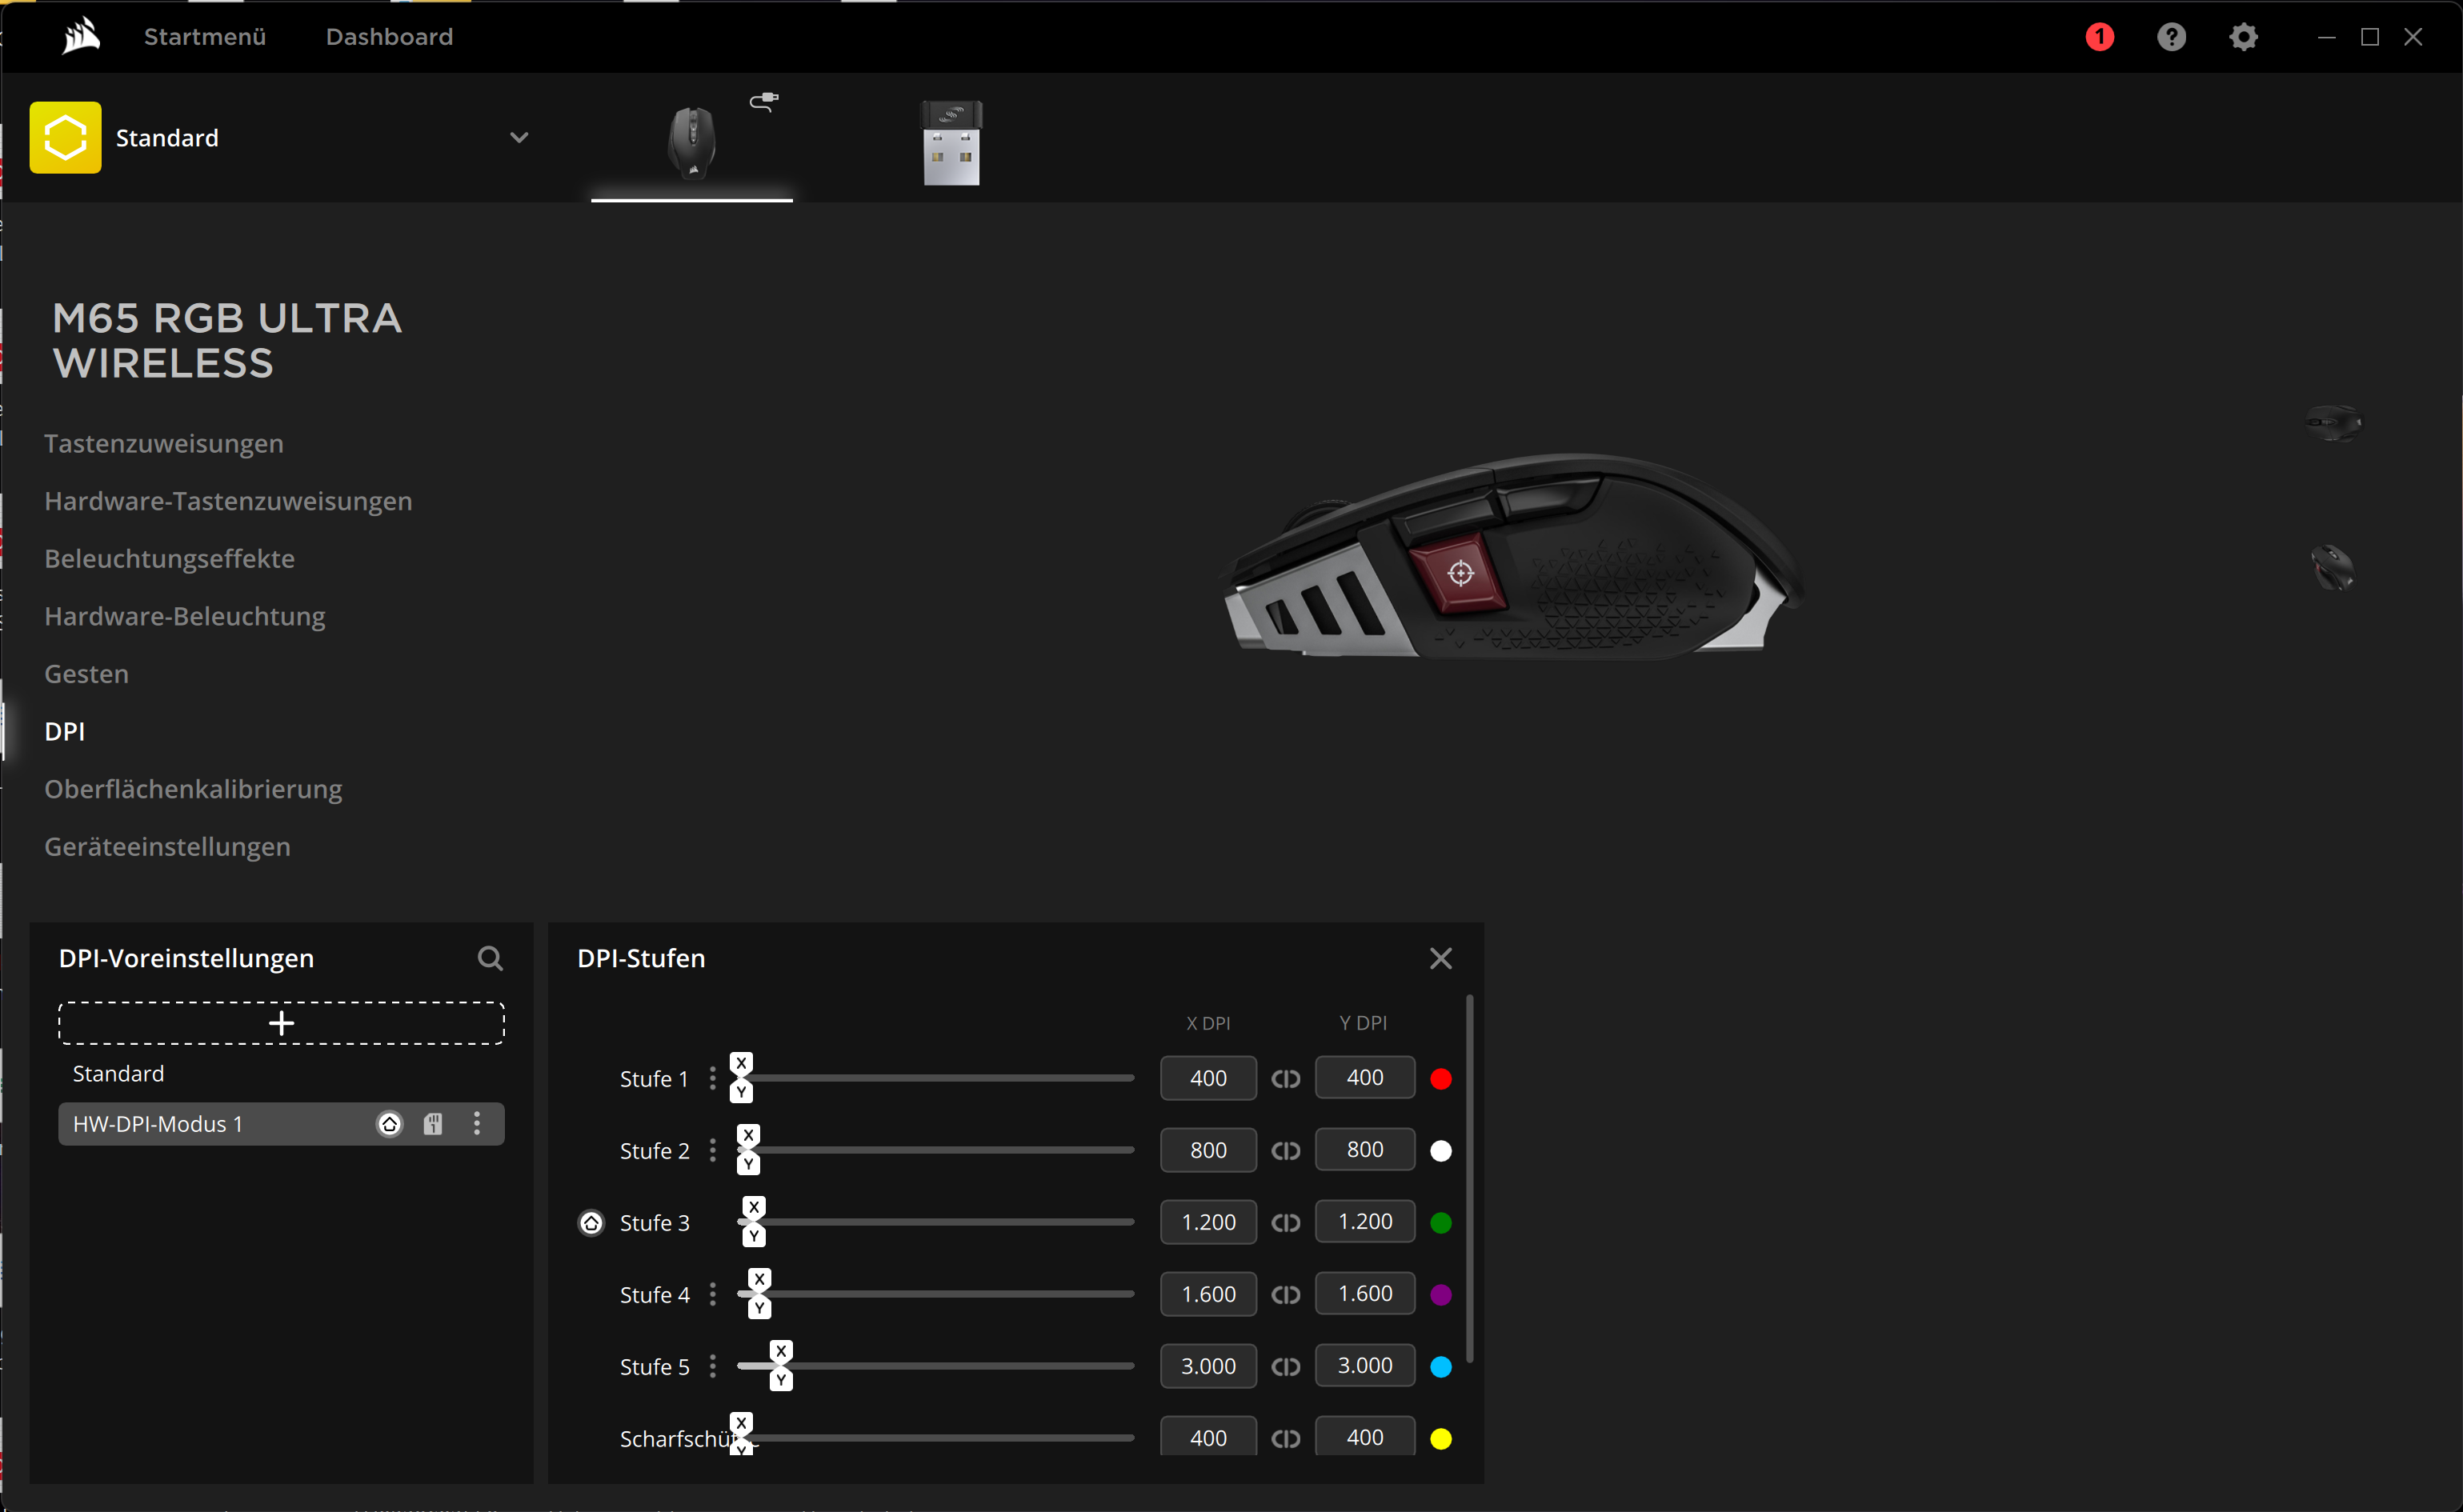This screenshot has height=1512, width=2463.
Task: Open Oberflächenkalibrierung section
Action: coord(193,789)
